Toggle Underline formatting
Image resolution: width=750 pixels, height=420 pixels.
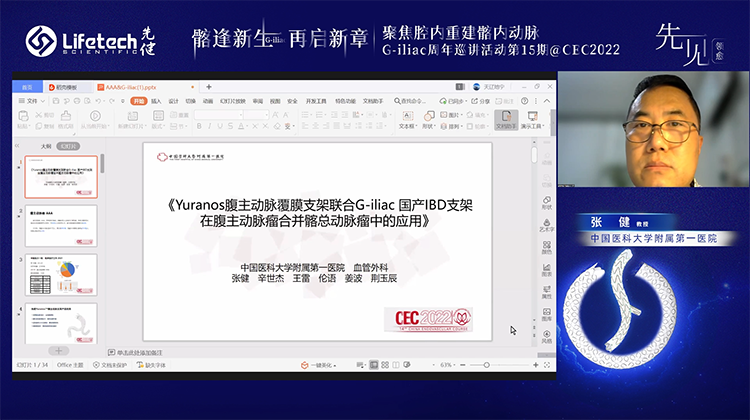[x=220, y=126]
